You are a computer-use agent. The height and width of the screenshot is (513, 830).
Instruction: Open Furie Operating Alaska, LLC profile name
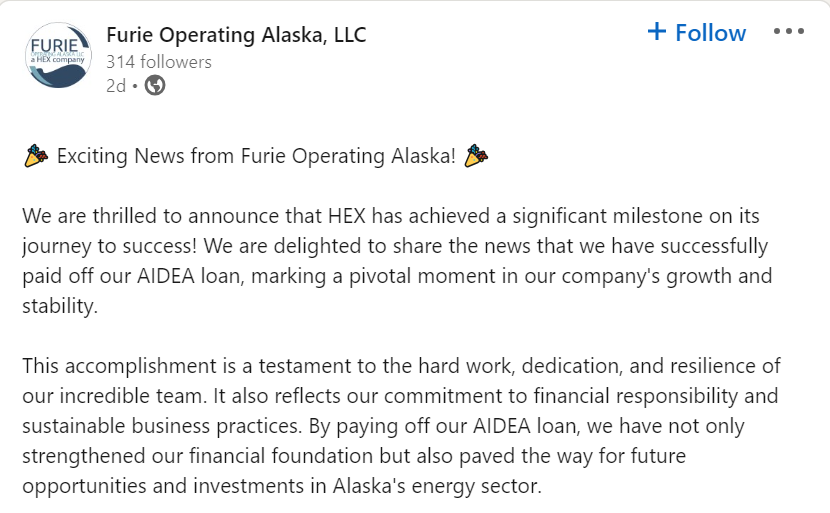tap(236, 35)
